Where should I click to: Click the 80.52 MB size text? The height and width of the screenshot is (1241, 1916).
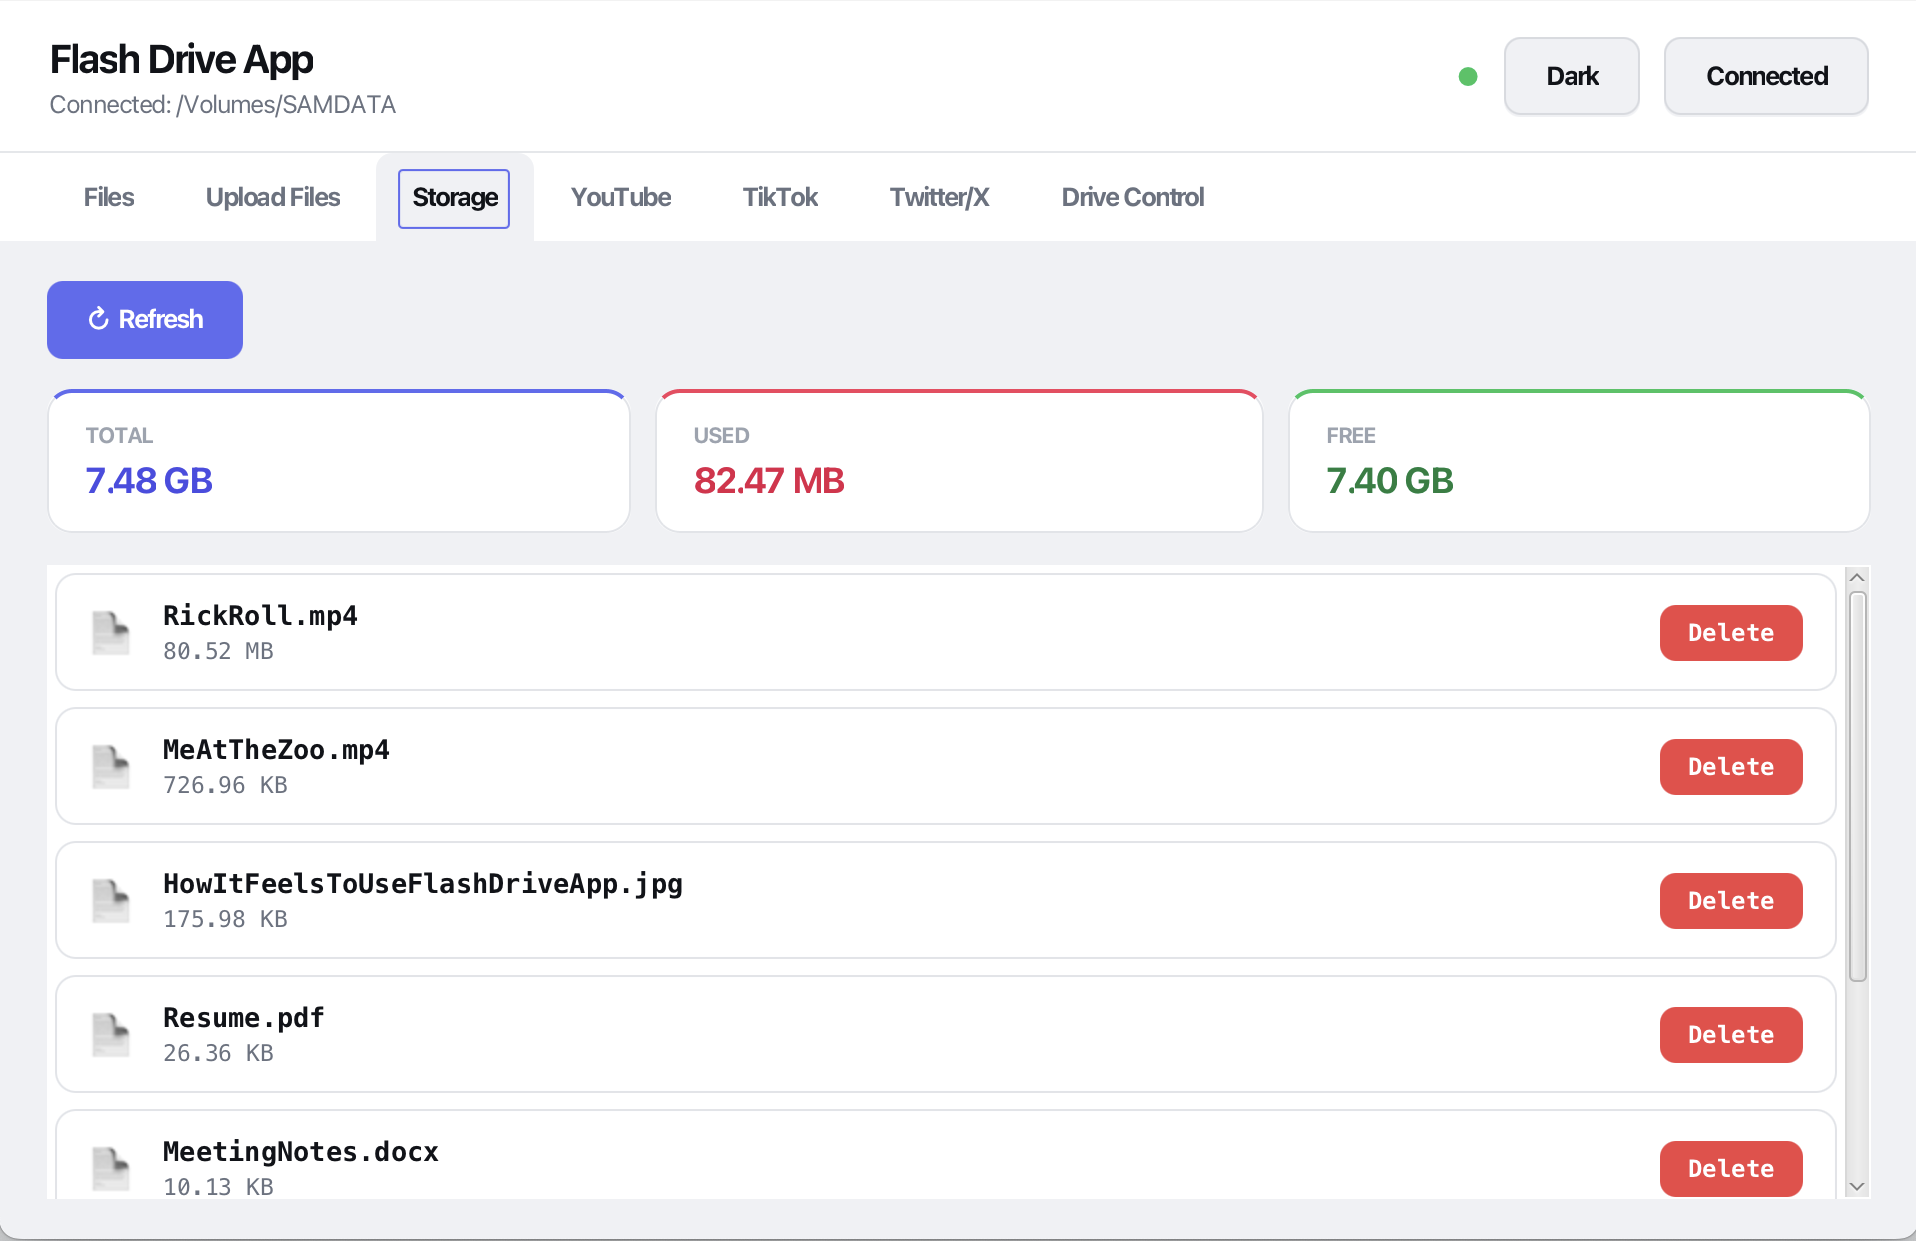click(x=218, y=651)
